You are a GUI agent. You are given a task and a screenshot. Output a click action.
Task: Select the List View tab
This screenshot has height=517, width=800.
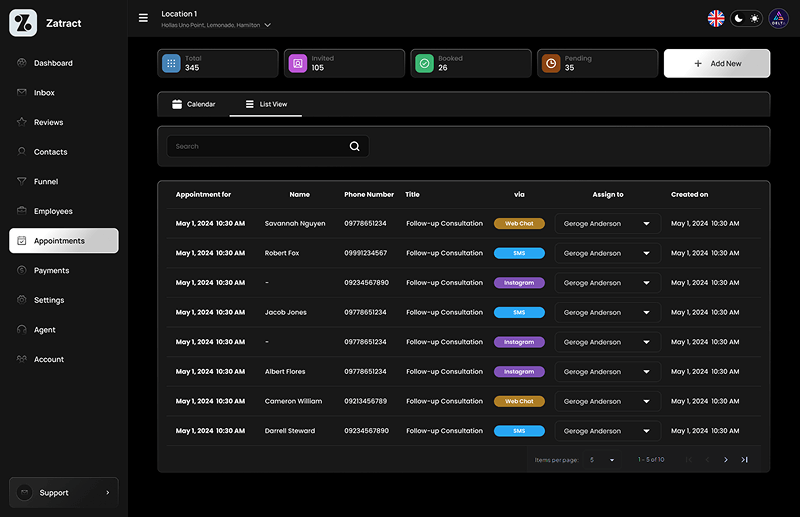click(266, 104)
